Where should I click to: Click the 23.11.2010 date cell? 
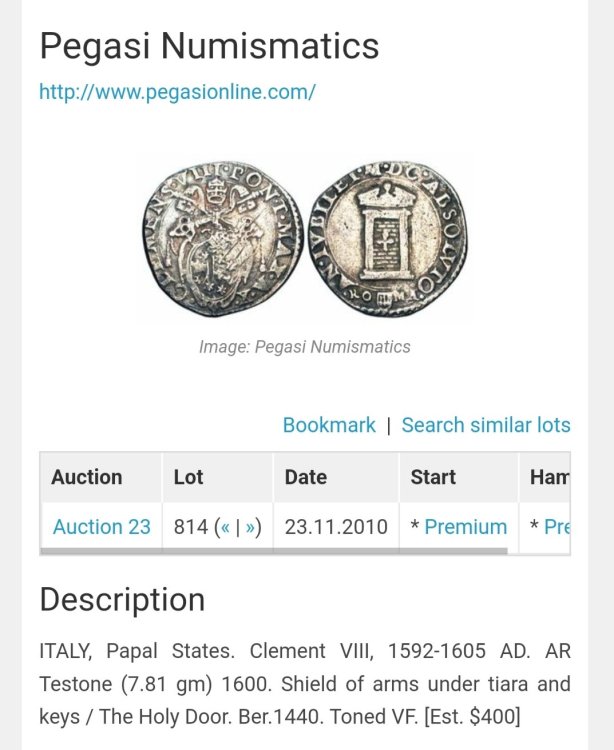pos(336,527)
